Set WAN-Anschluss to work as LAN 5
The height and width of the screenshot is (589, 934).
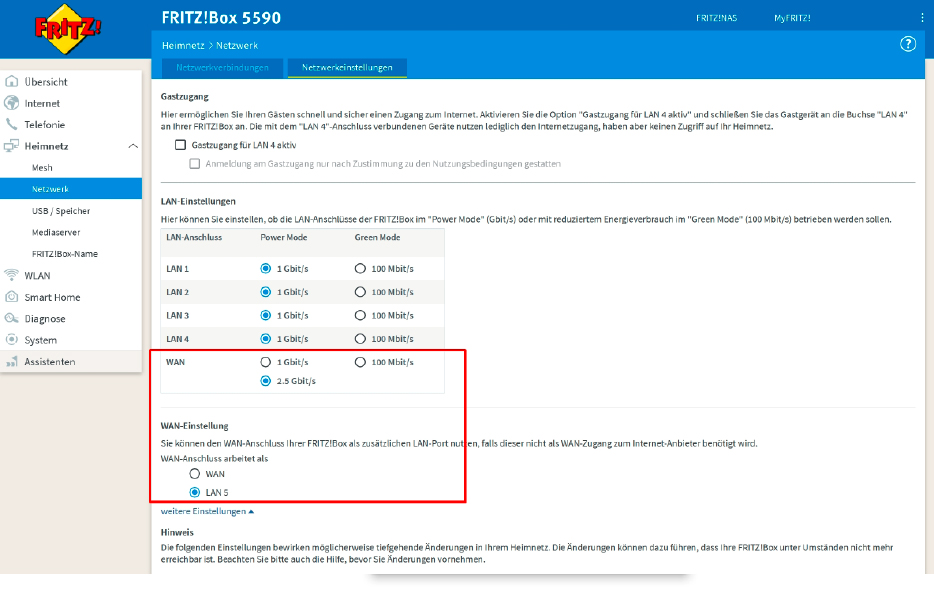(195, 492)
